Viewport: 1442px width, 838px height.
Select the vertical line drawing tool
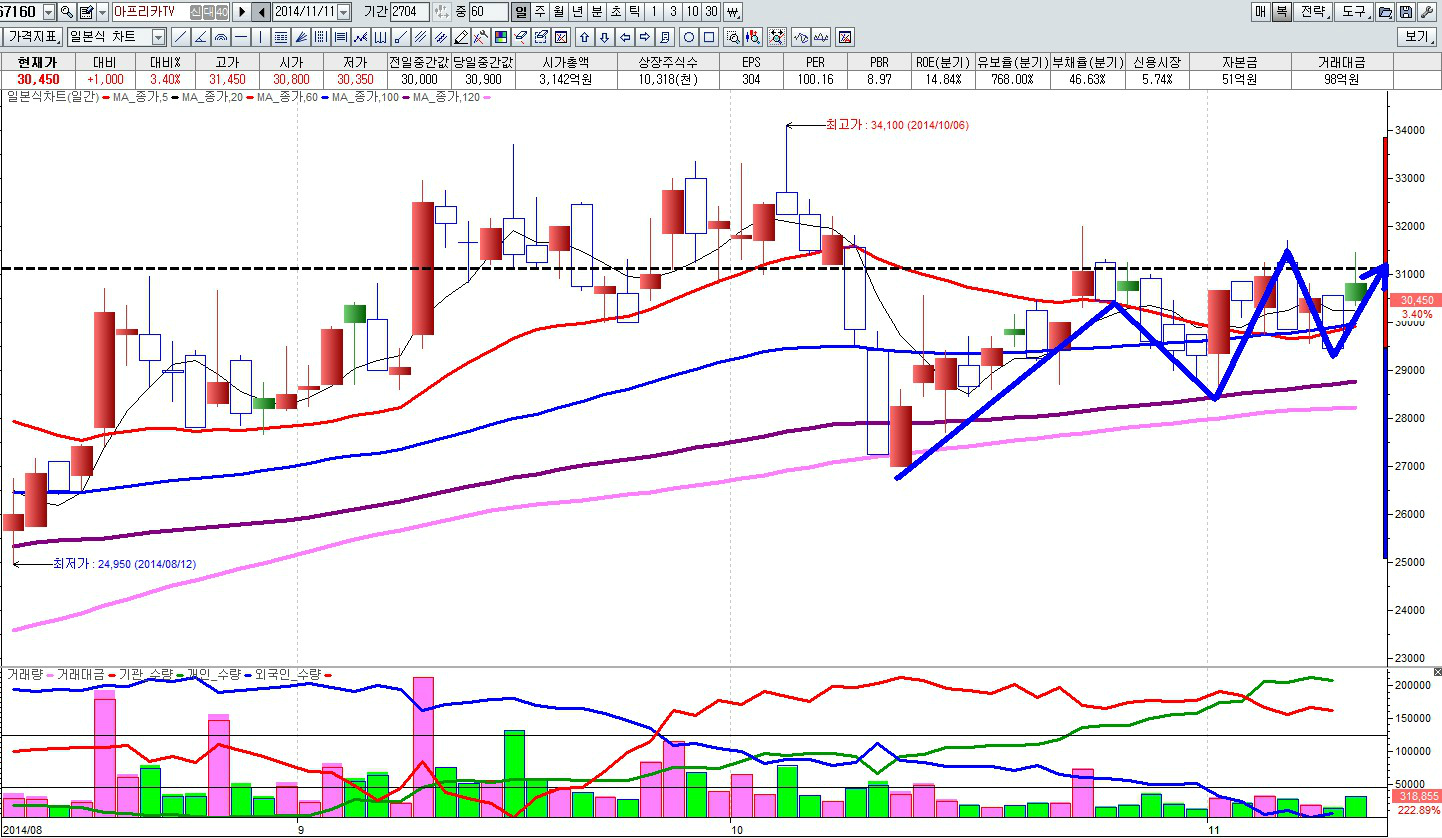click(260, 37)
